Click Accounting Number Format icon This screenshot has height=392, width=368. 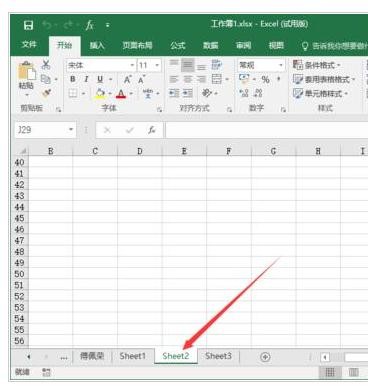click(x=244, y=79)
